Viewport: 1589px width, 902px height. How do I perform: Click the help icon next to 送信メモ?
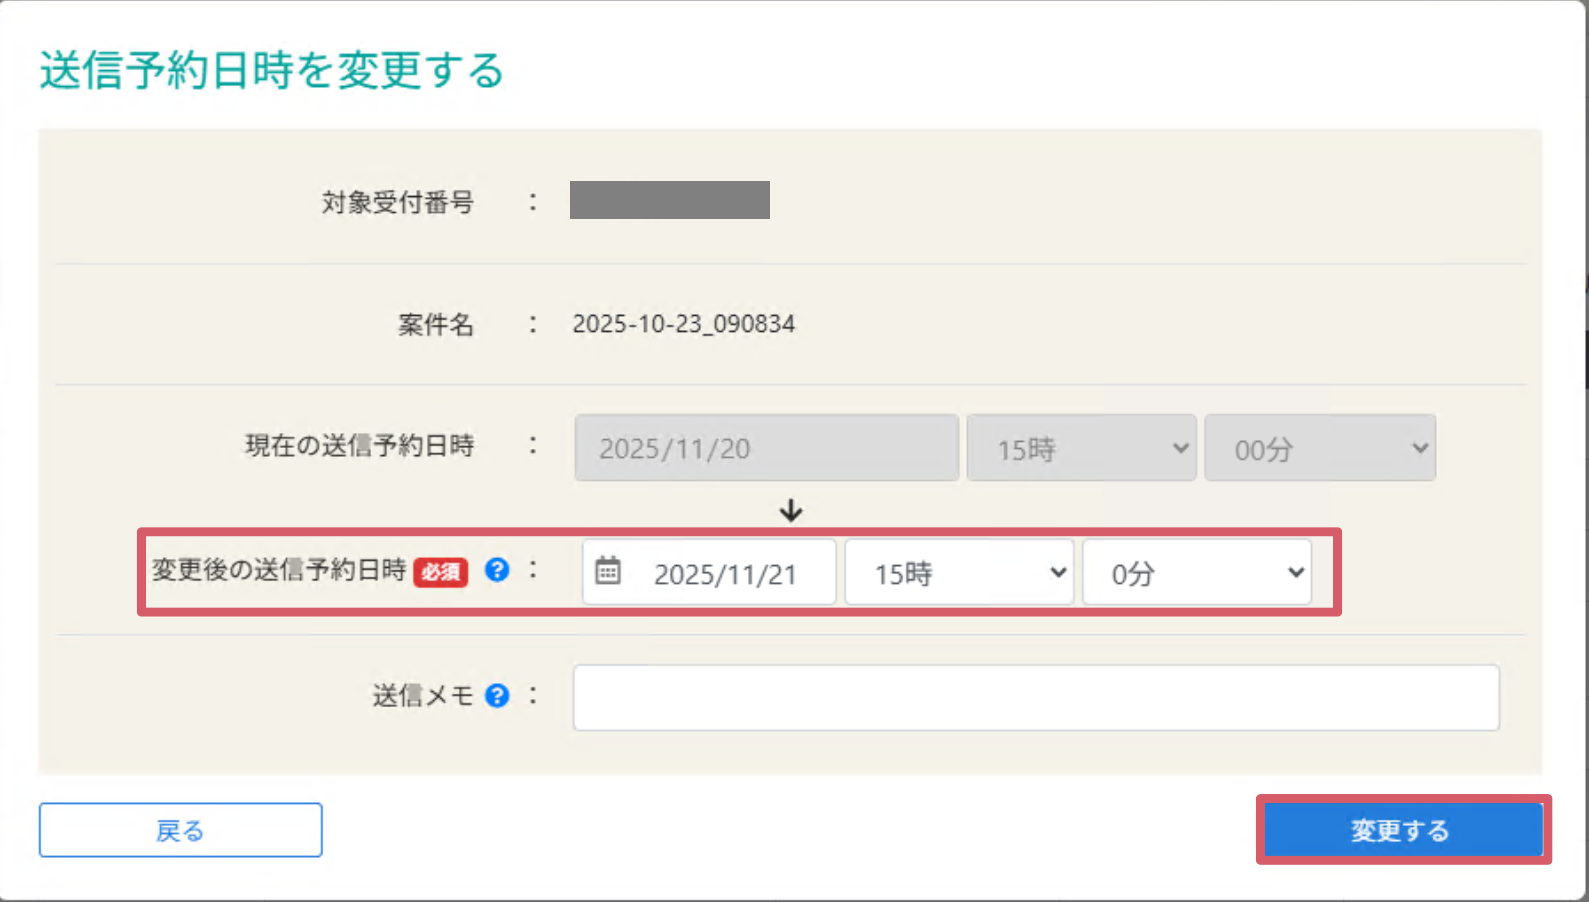point(497,695)
